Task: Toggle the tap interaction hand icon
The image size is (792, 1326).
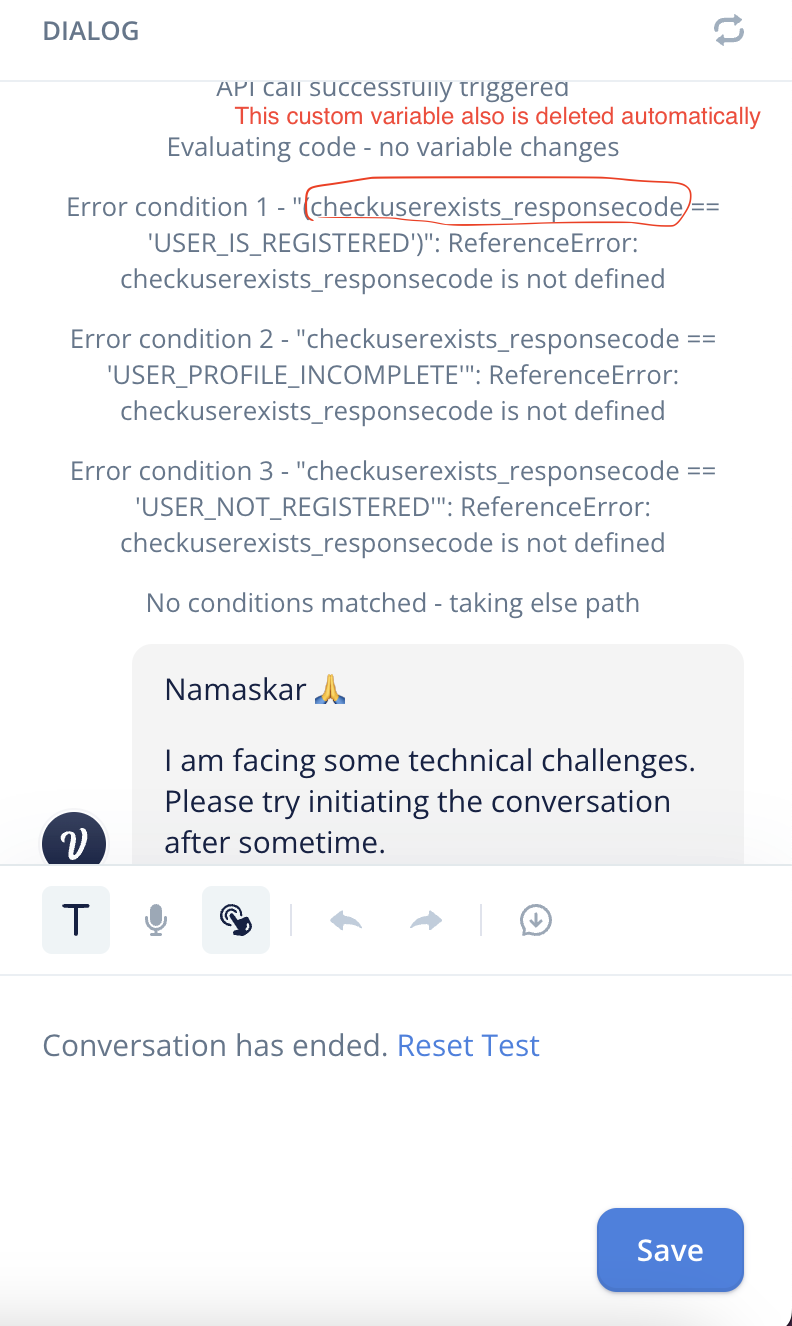Action: pyautogui.click(x=236, y=919)
